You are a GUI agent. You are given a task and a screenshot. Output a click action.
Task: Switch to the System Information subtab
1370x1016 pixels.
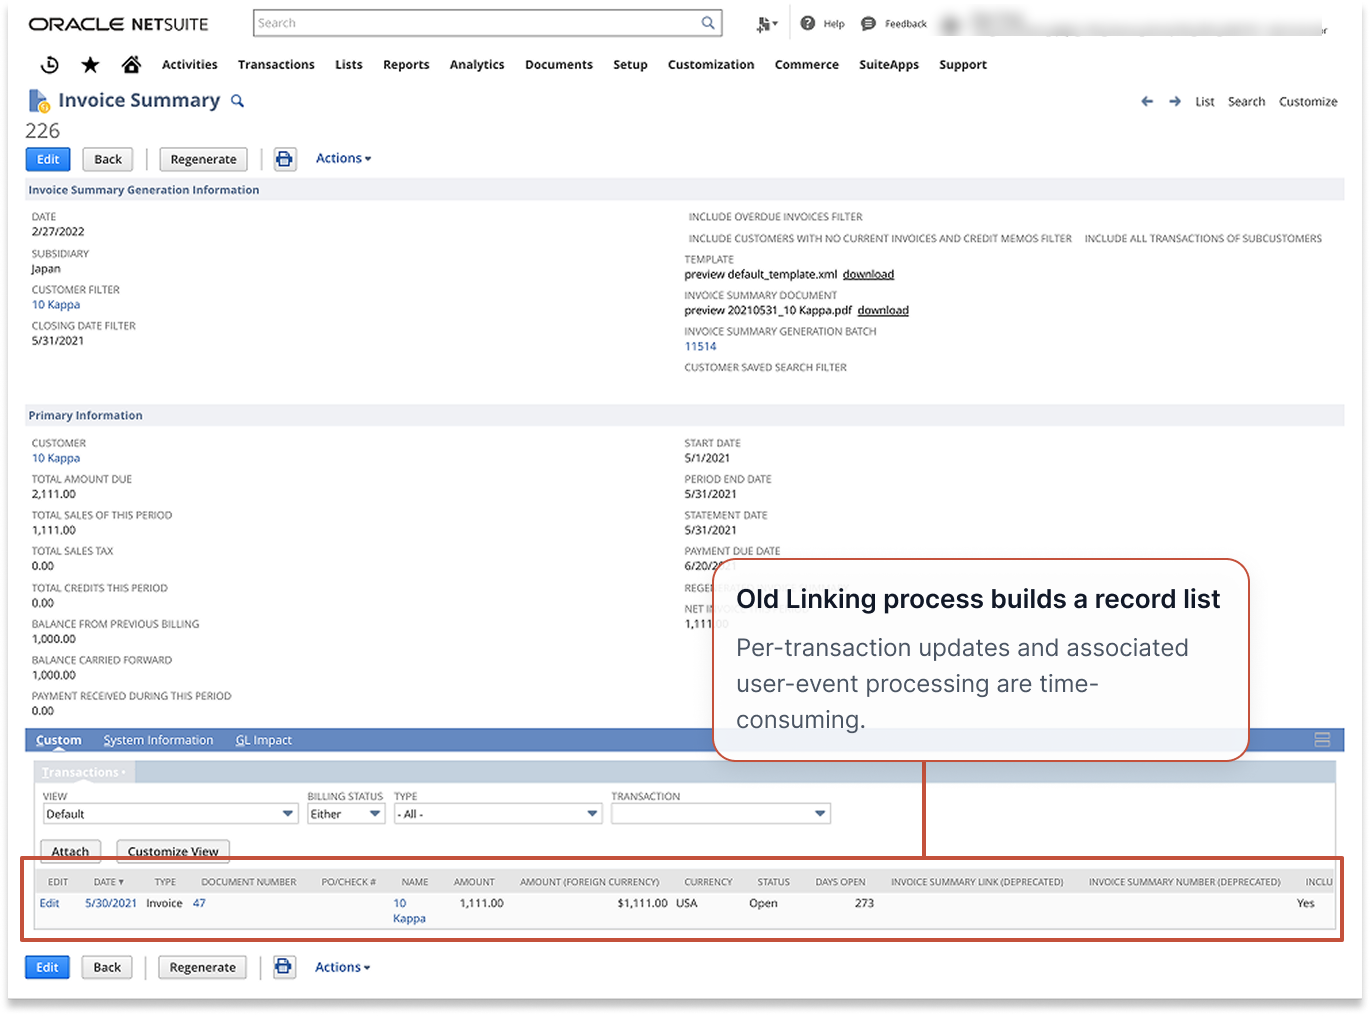pyautogui.click(x=158, y=740)
